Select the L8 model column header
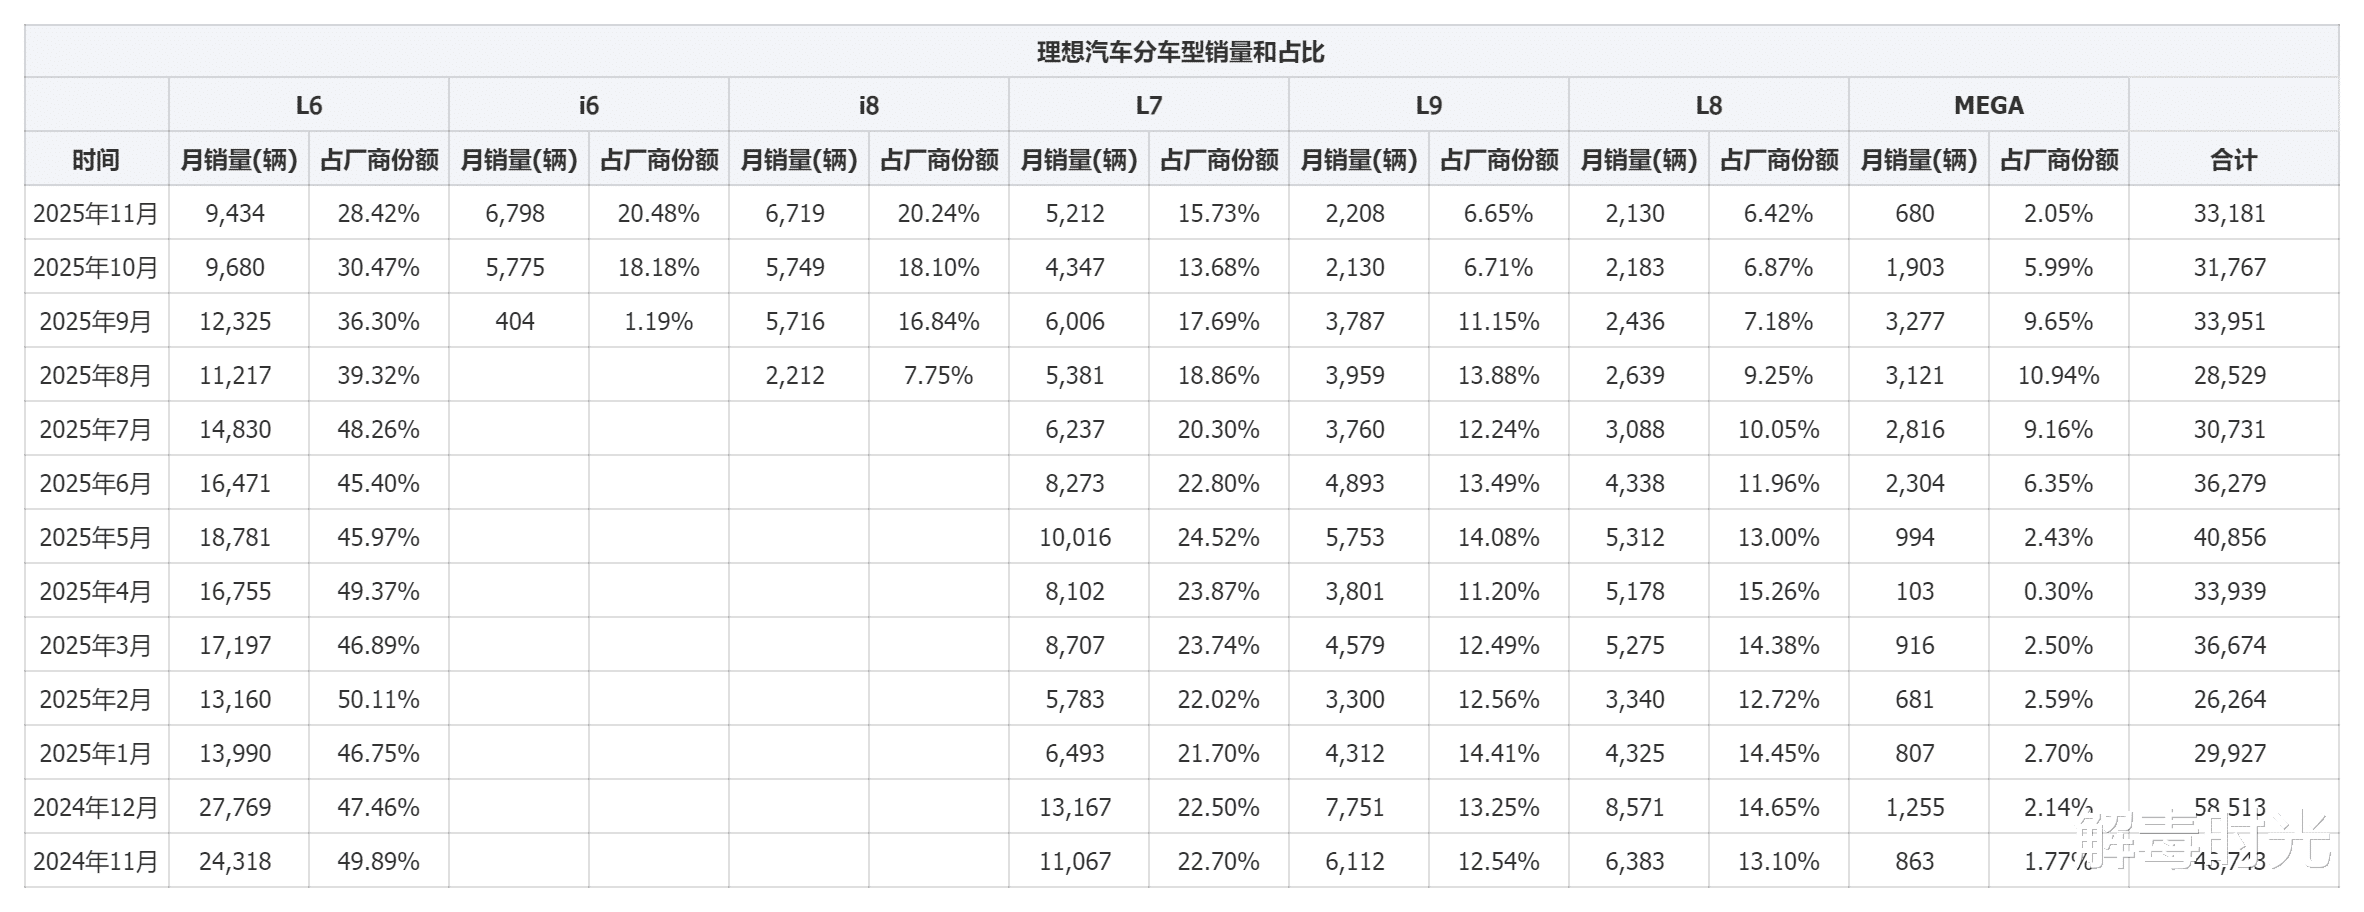Image resolution: width=2364 pixels, height=912 pixels. click(x=1709, y=105)
